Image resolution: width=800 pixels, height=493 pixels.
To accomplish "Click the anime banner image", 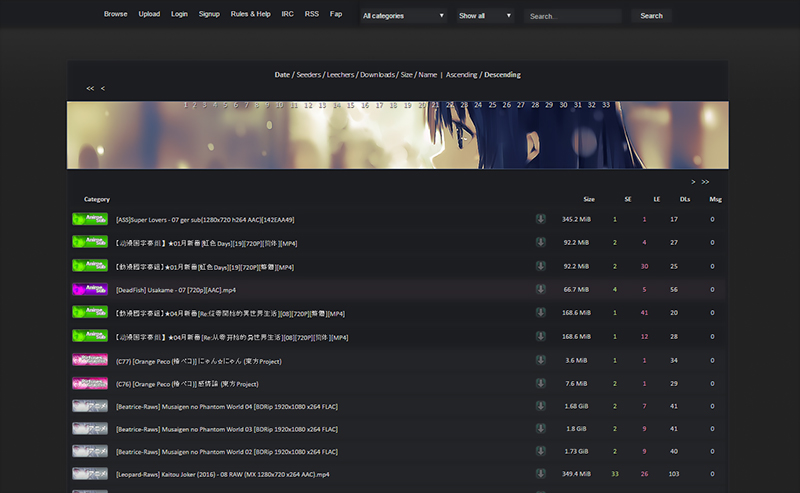I will (x=397, y=135).
